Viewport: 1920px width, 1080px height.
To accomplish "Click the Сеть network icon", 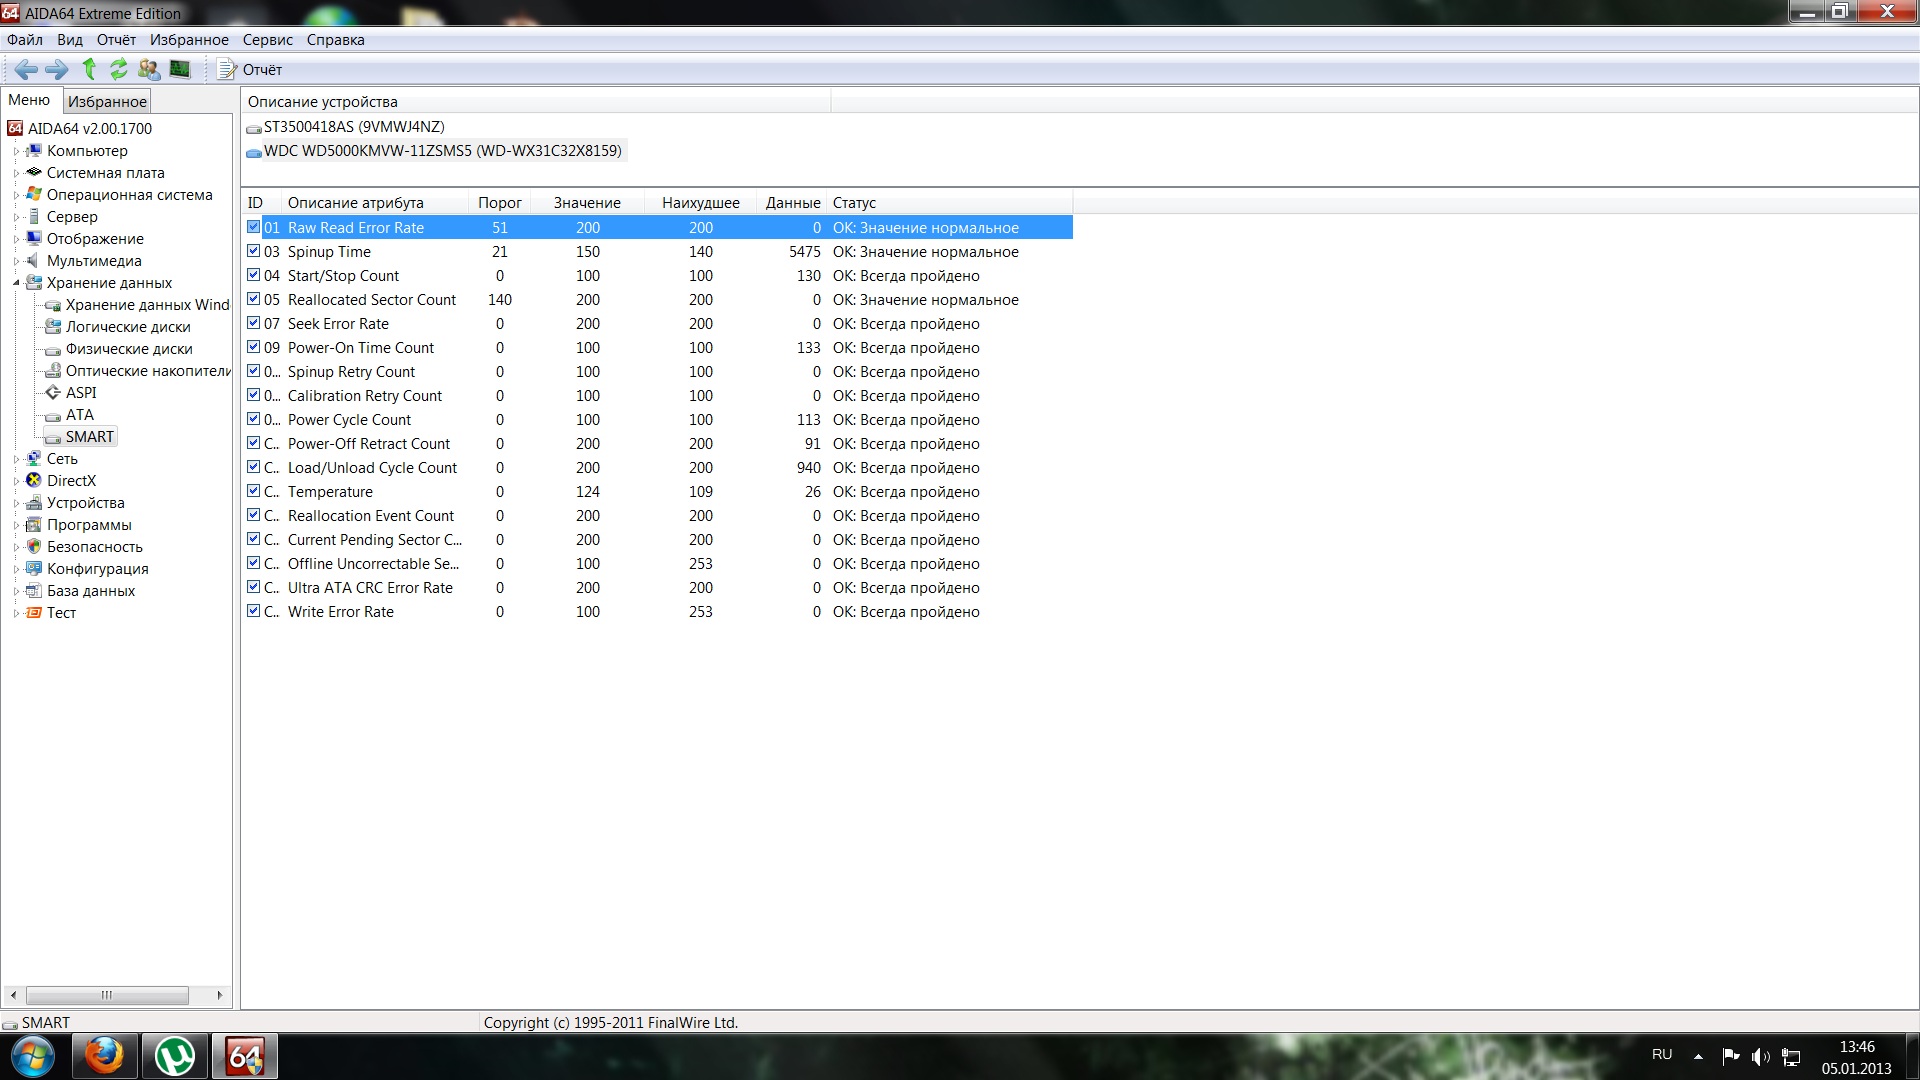I will [34, 458].
